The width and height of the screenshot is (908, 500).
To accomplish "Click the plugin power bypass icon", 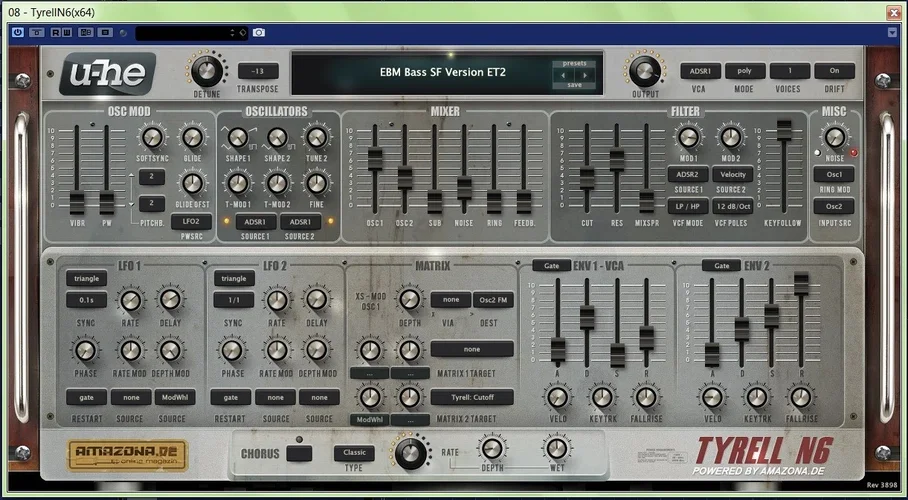I will point(18,33).
